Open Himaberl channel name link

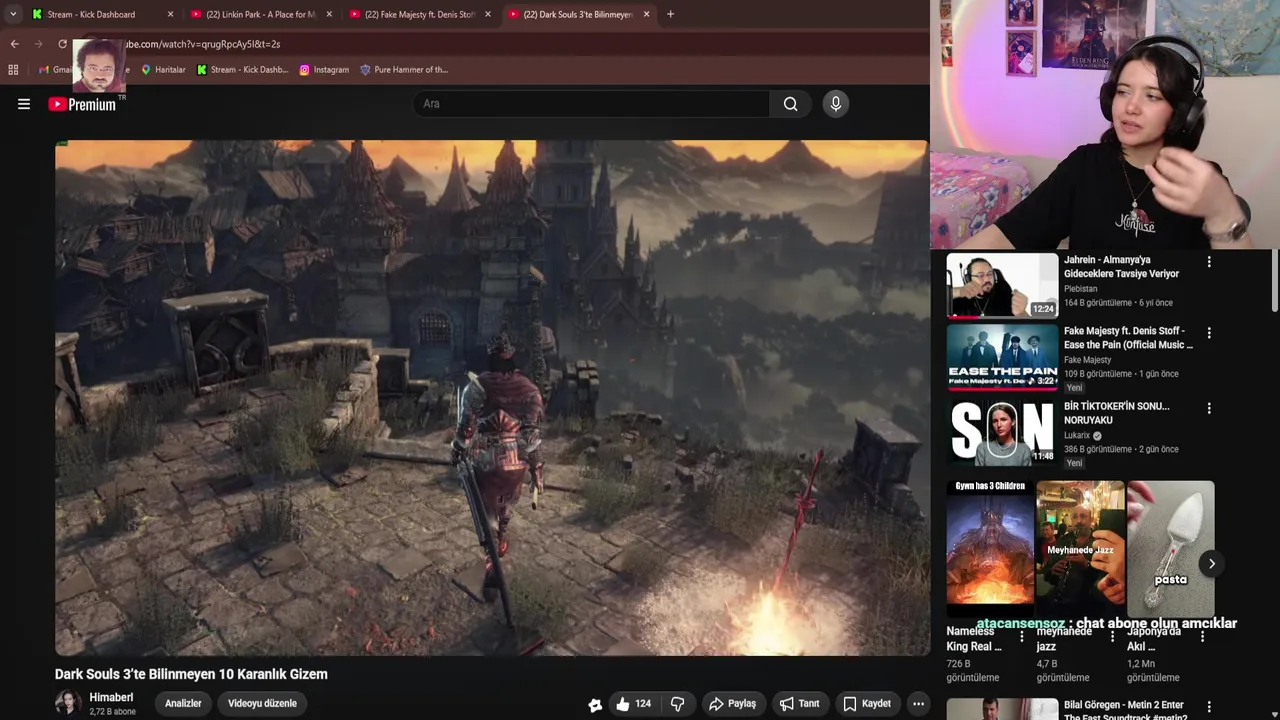click(x=111, y=697)
